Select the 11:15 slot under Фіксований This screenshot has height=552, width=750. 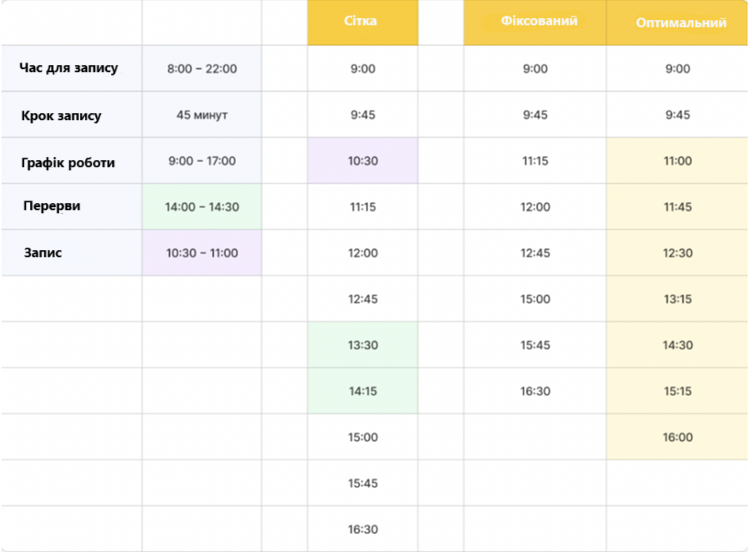click(x=535, y=161)
